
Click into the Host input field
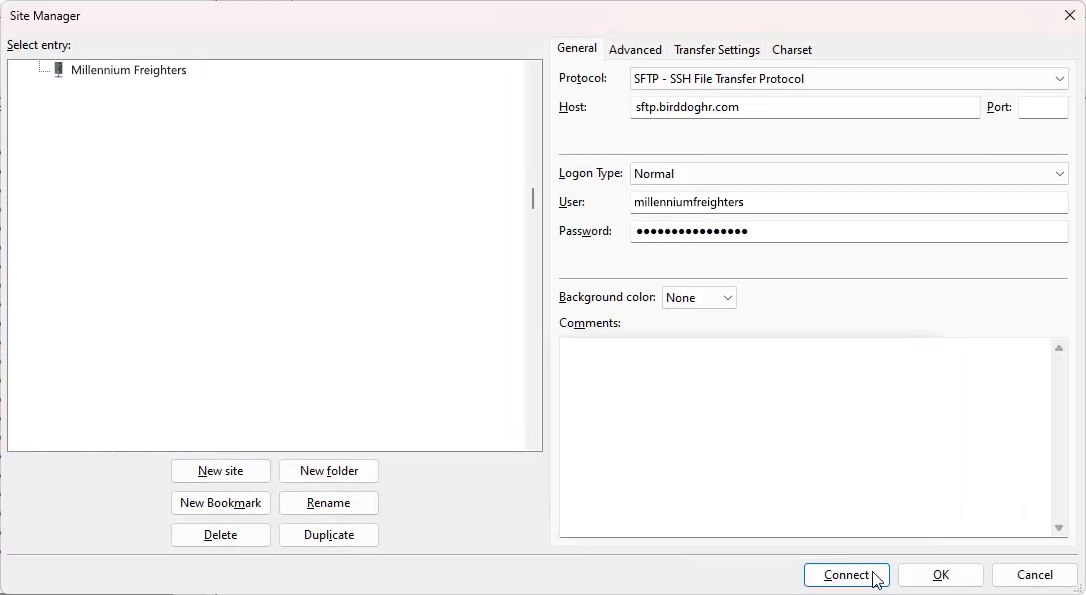click(804, 107)
